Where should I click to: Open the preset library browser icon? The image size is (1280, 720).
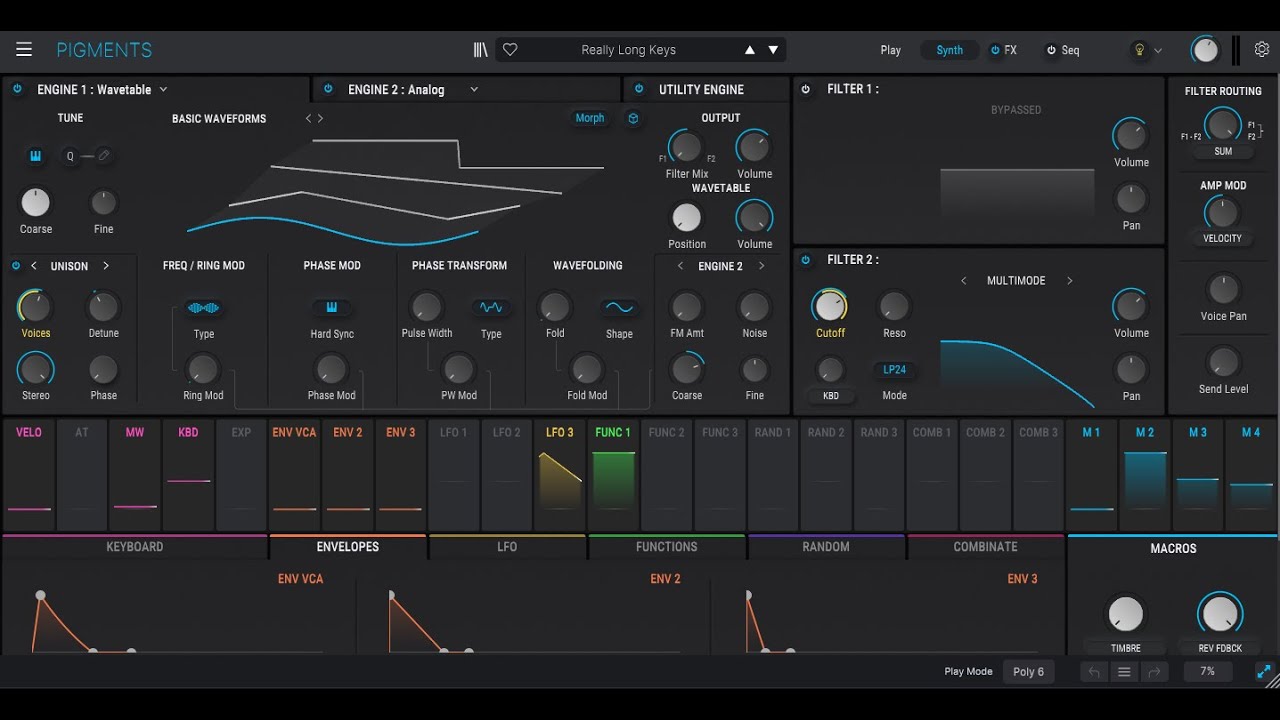click(481, 50)
